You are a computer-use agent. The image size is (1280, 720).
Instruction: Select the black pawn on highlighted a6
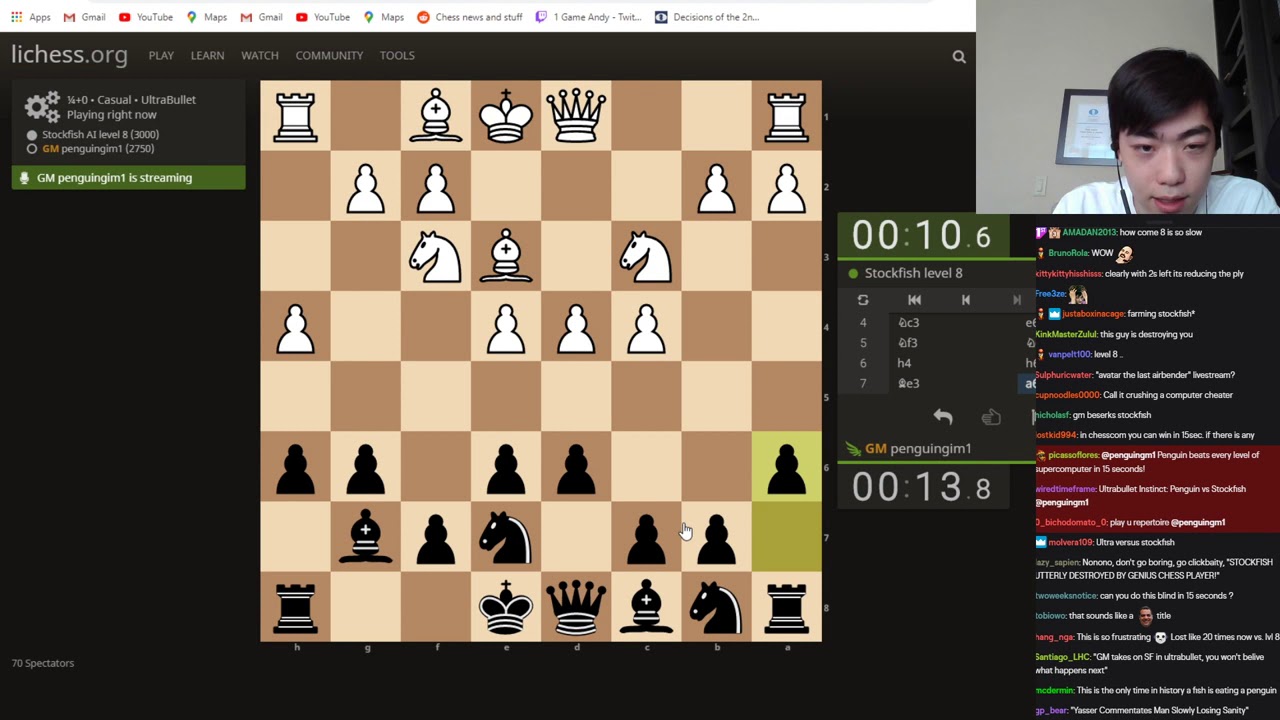786,466
